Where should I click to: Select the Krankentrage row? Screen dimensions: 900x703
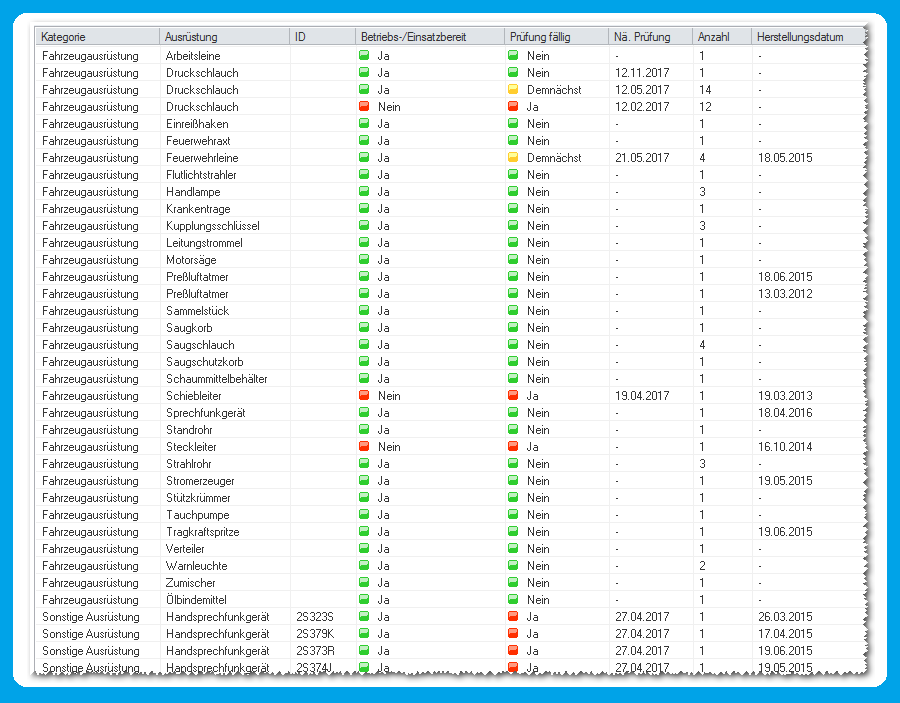coord(200,209)
